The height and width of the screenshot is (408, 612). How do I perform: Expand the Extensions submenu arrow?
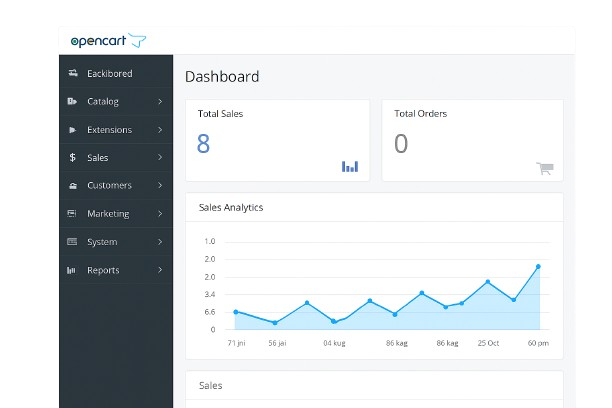pos(160,130)
